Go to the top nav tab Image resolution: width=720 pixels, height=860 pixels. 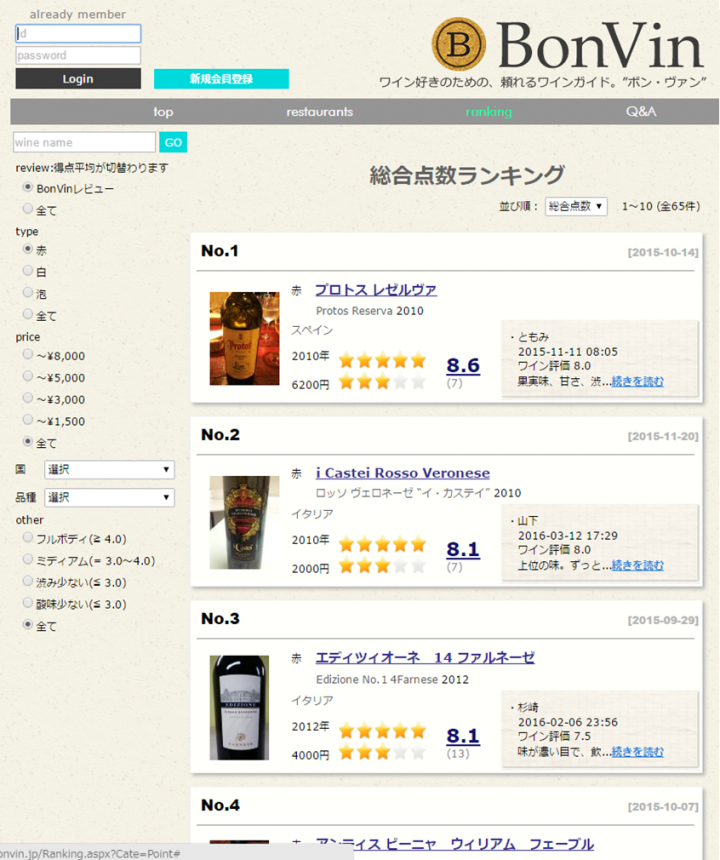[x=163, y=112]
